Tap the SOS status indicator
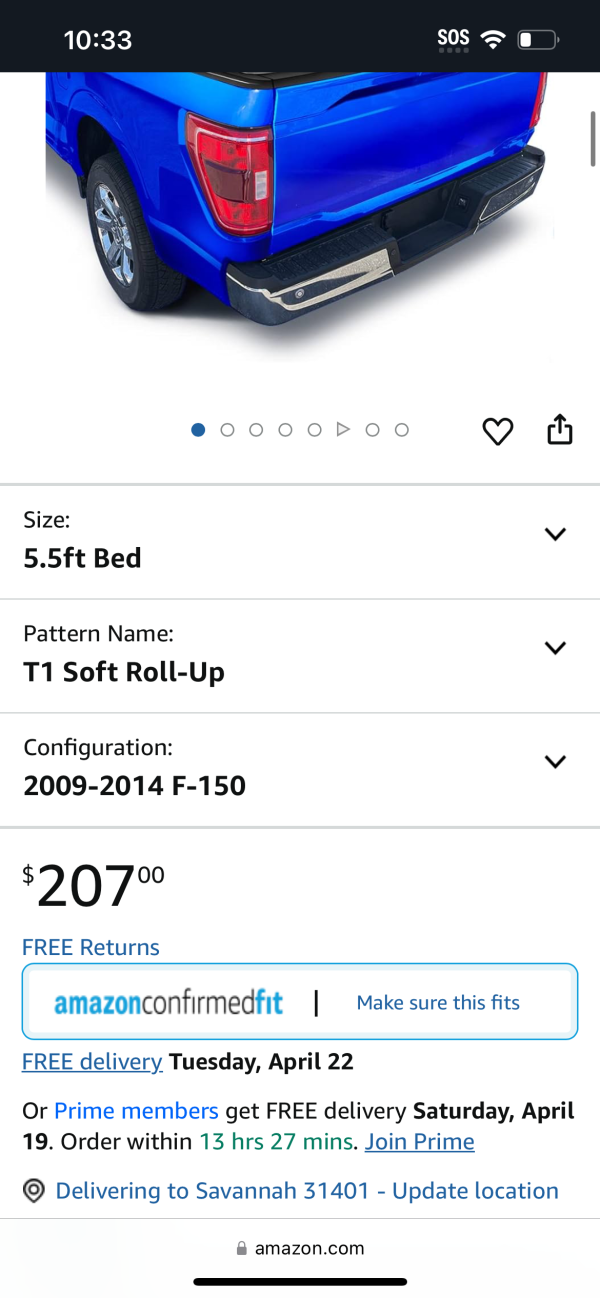 pos(453,40)
